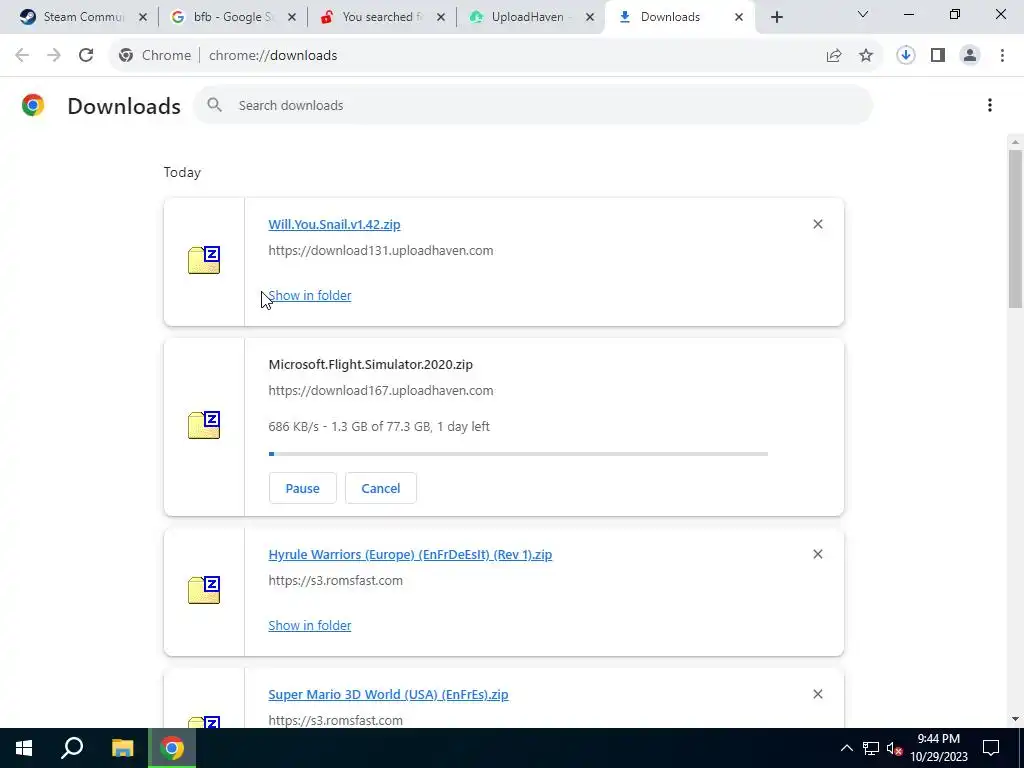Reload the downloads page
Image resolution: width=1024 pixels, height=768 pixels.
tap(86, 56)
